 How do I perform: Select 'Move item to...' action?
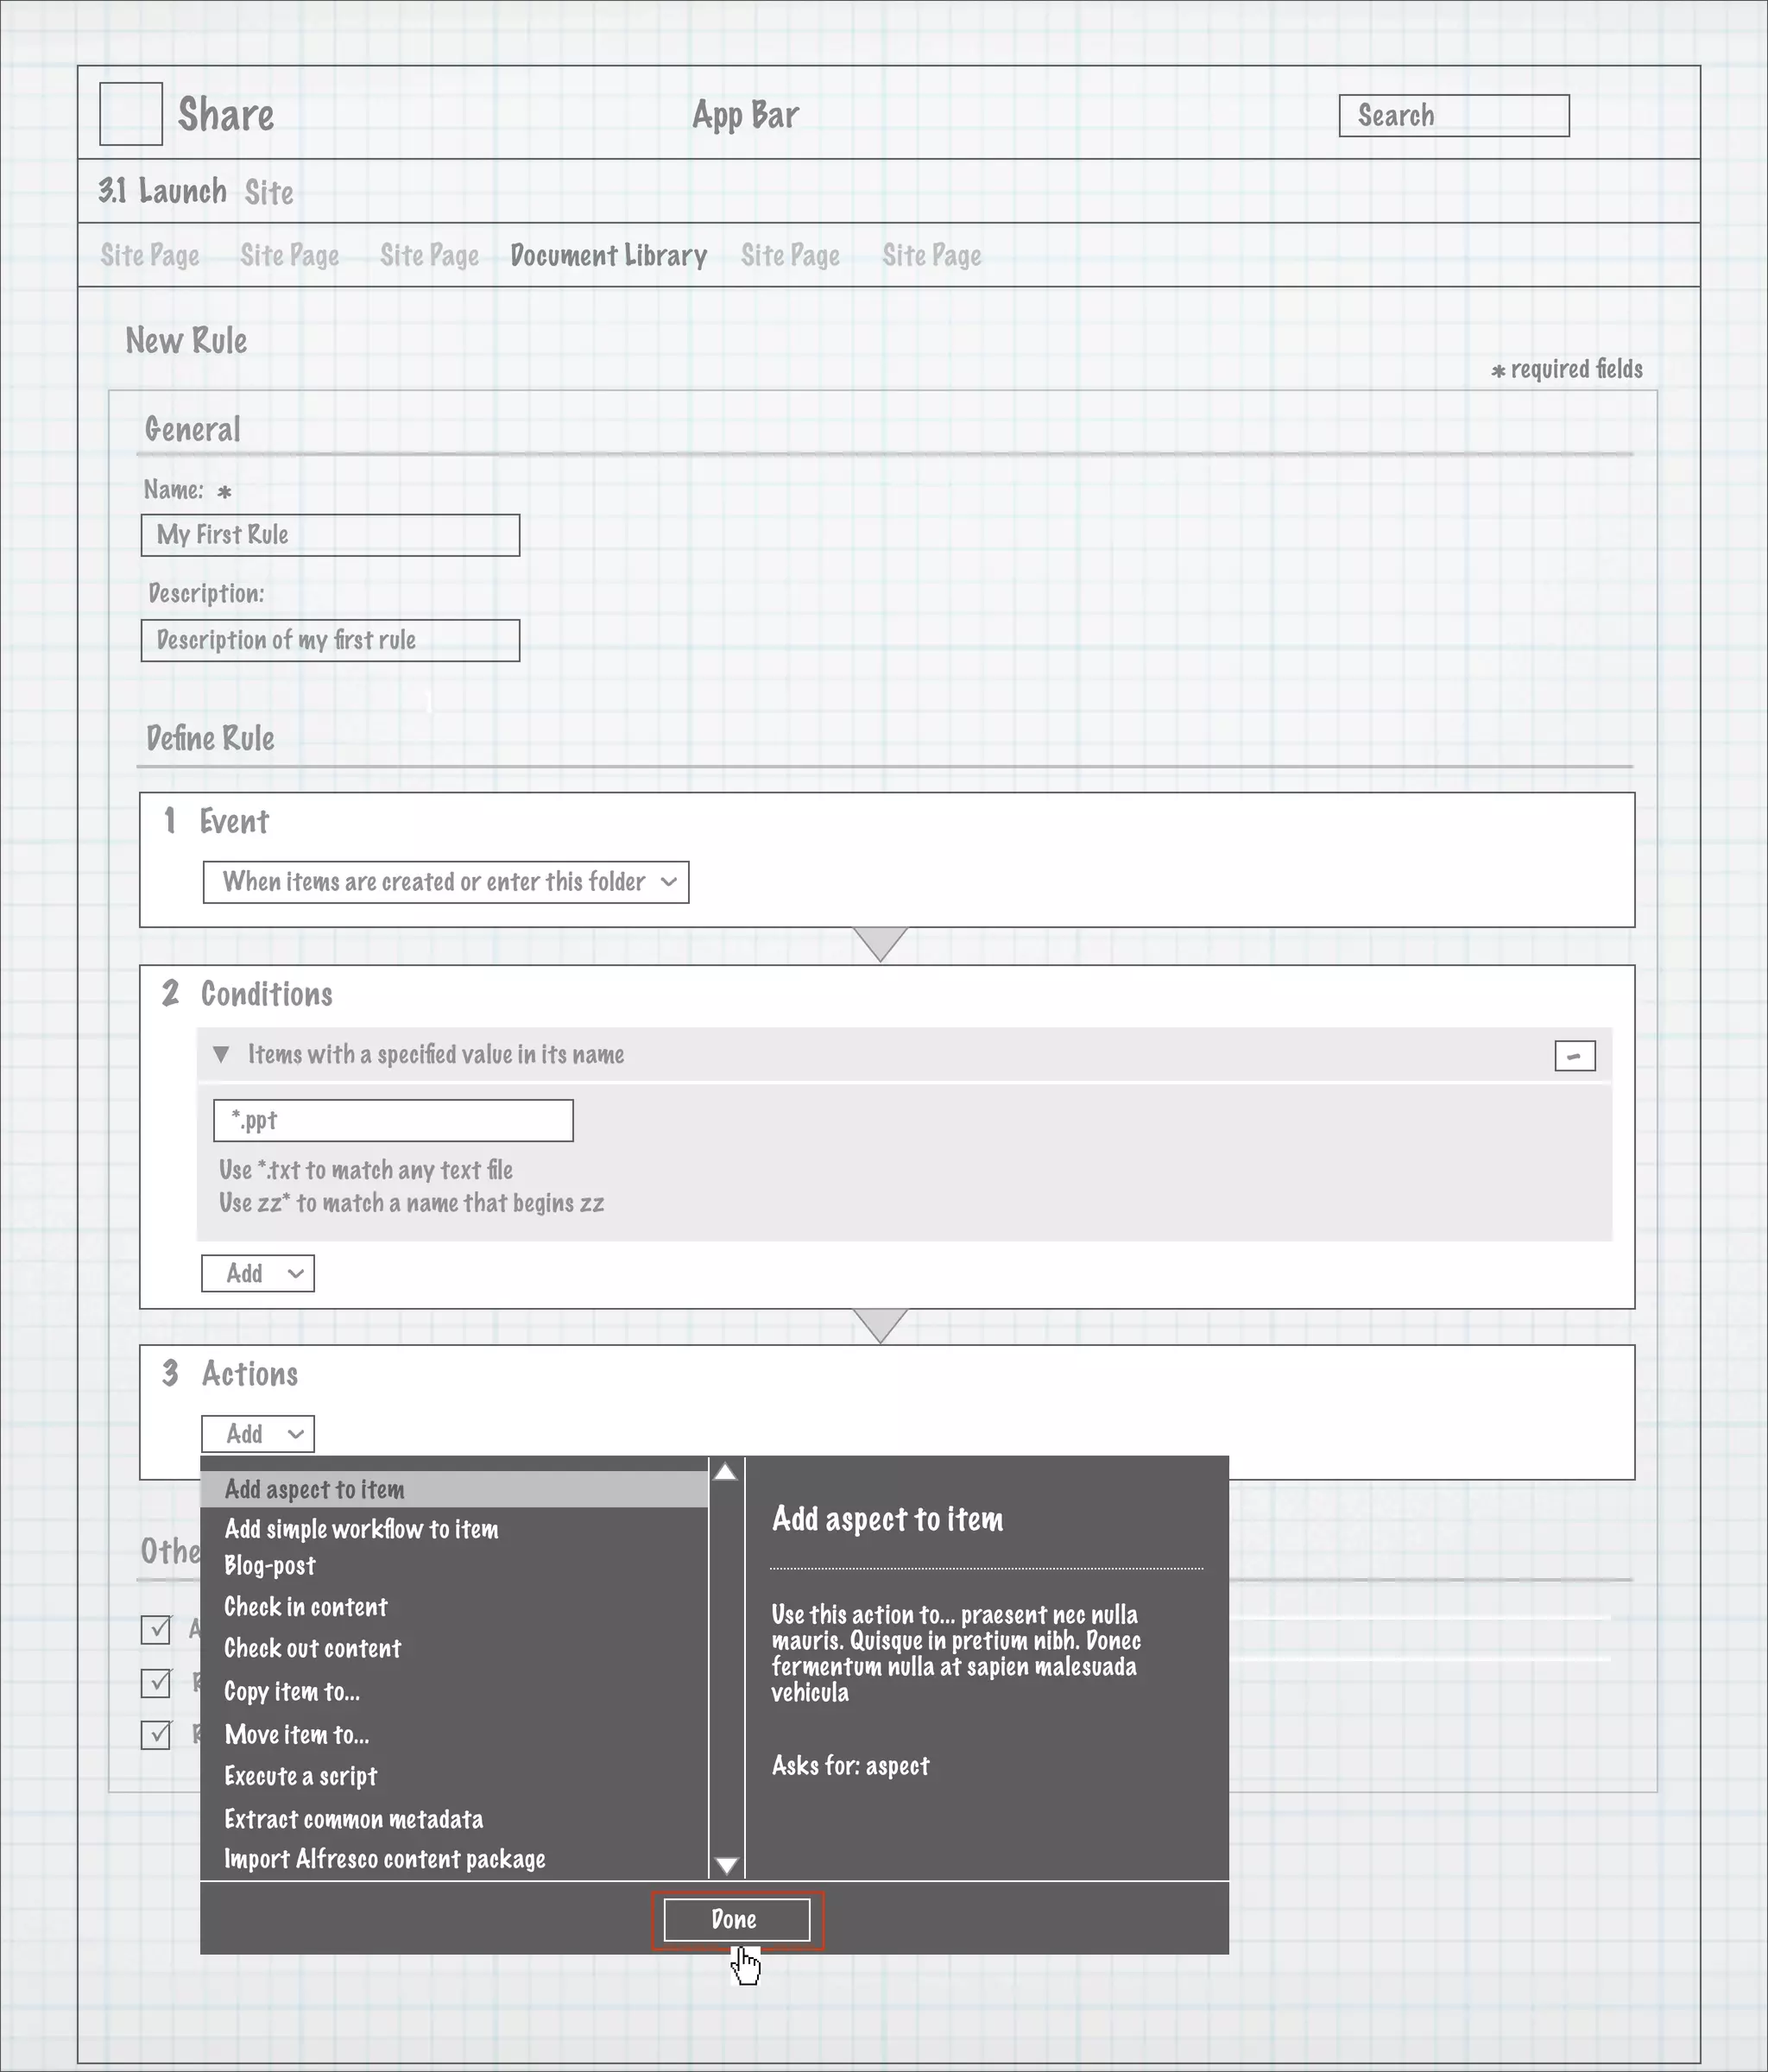click(x=296, y=1735)
